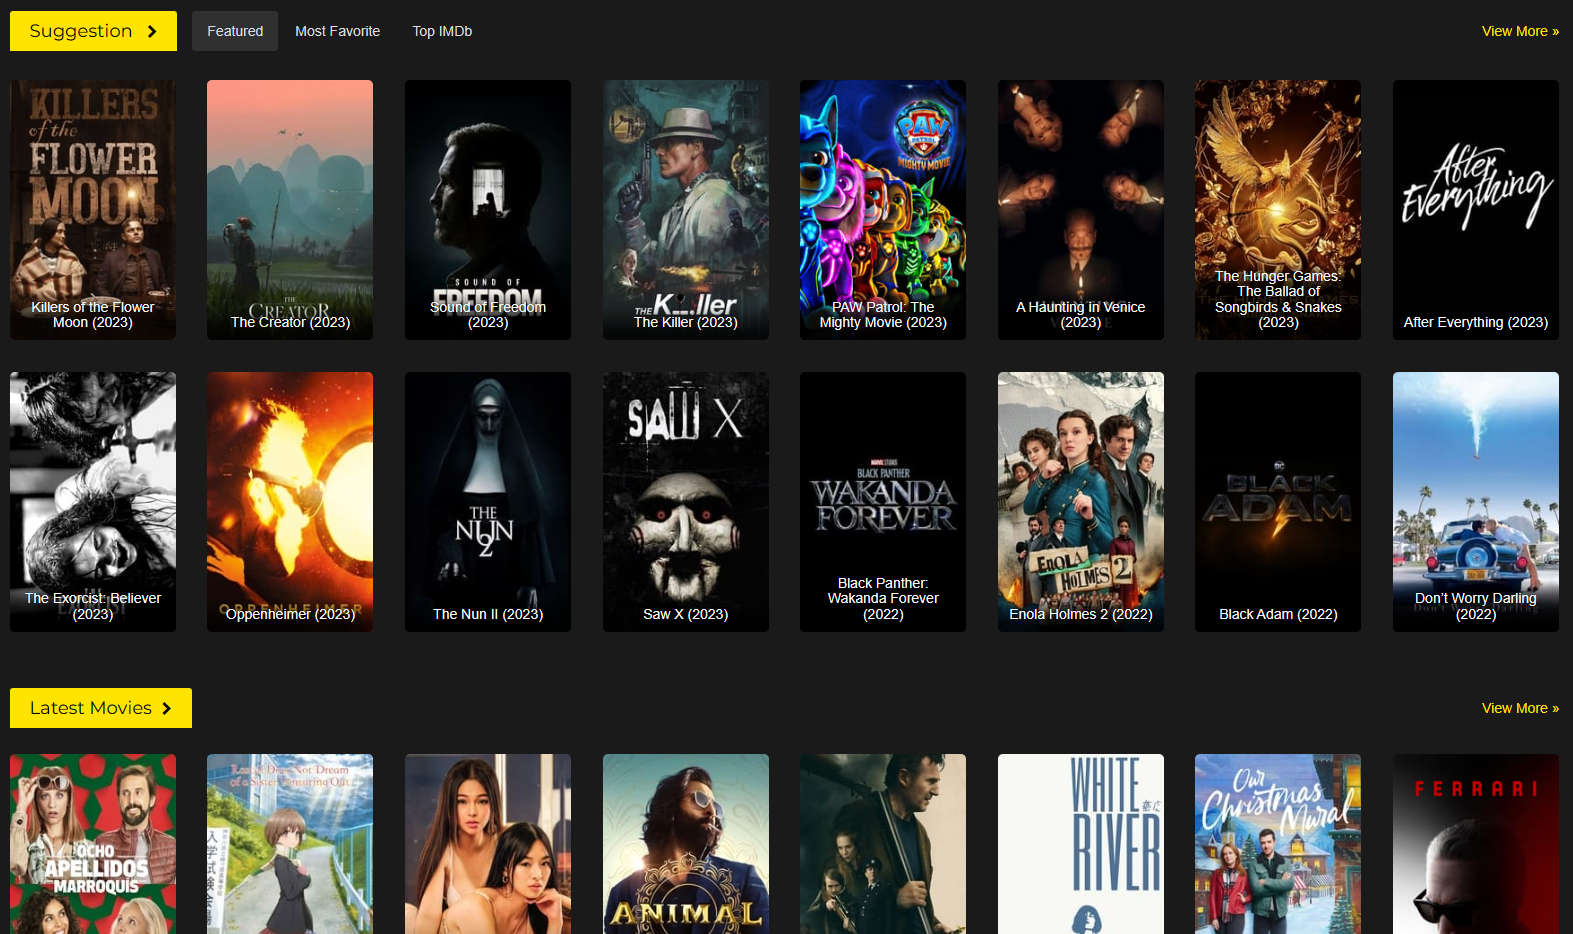Screen dimensions: 1573x934
Task: Switch to the Top IMDb tab
Action: [442, 31]
